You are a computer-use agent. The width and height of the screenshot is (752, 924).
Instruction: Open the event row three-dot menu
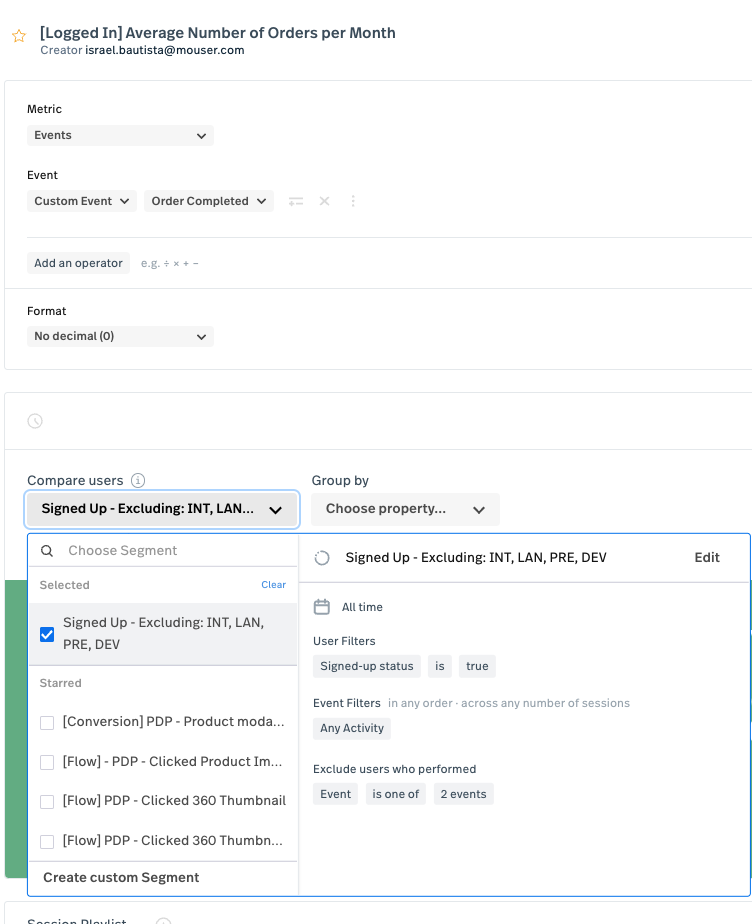tap(352, 201)
